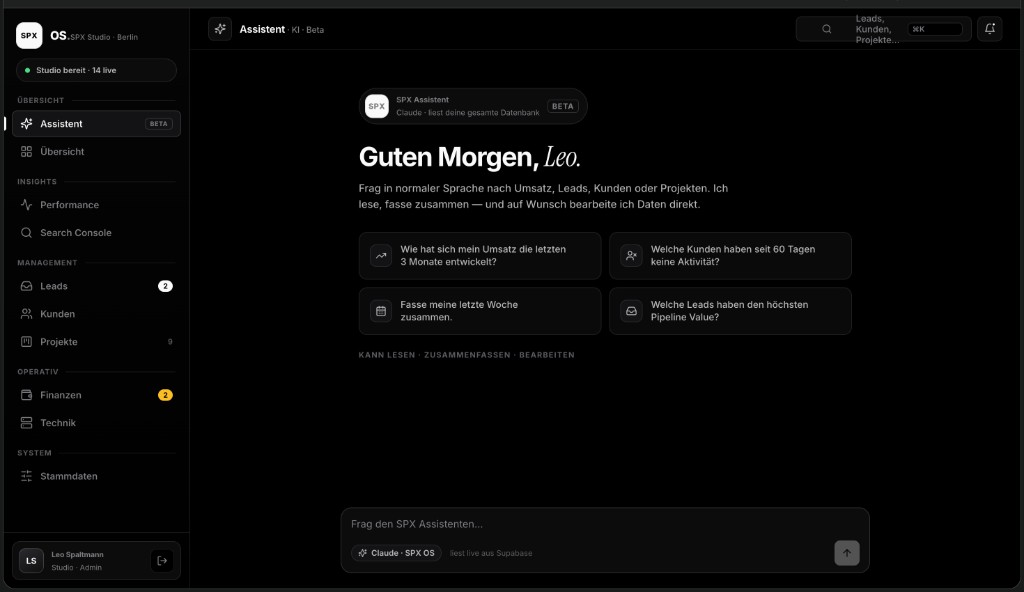Click the Technik server icon

pos(26,423)
